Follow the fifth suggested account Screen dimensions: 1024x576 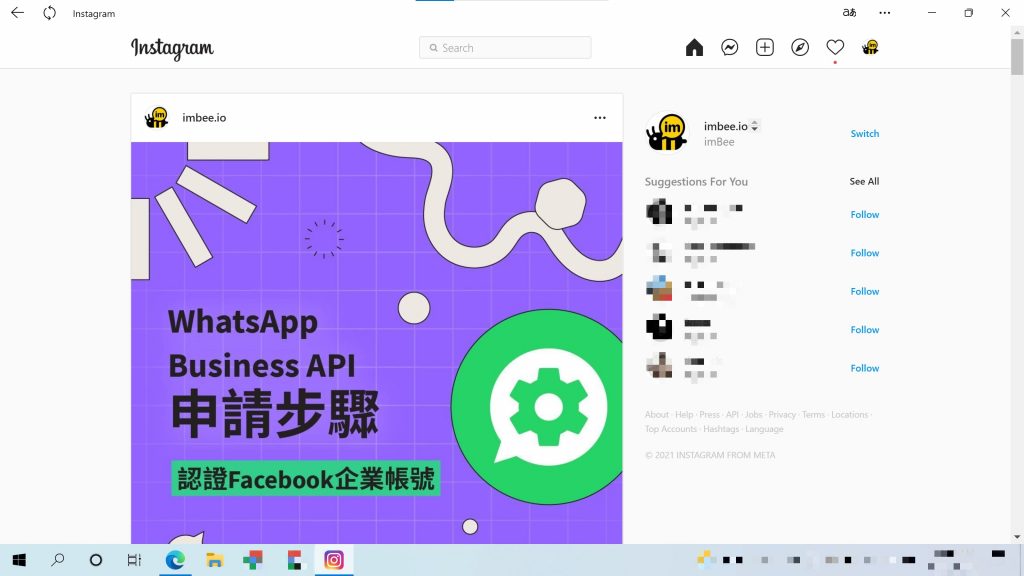click(865, 368)
